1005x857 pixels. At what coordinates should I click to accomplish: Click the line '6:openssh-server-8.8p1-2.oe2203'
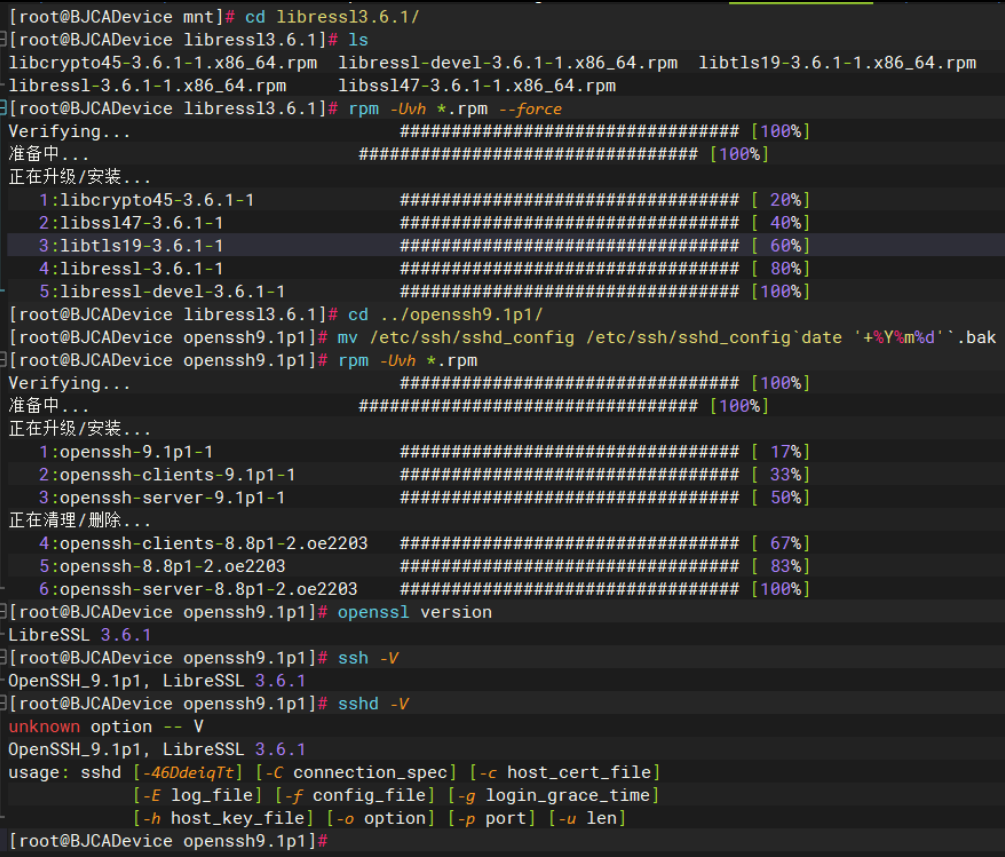(198, 589)
